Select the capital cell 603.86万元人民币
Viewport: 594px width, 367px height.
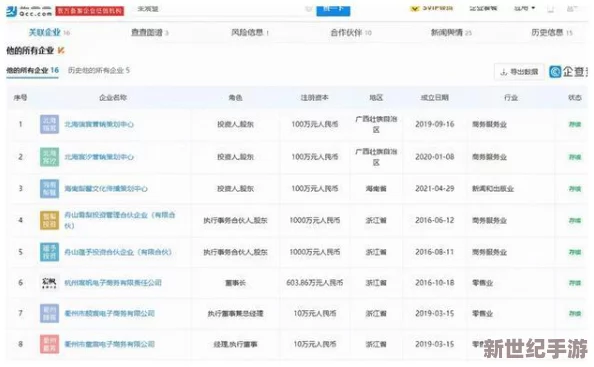[x=314, y=283]
